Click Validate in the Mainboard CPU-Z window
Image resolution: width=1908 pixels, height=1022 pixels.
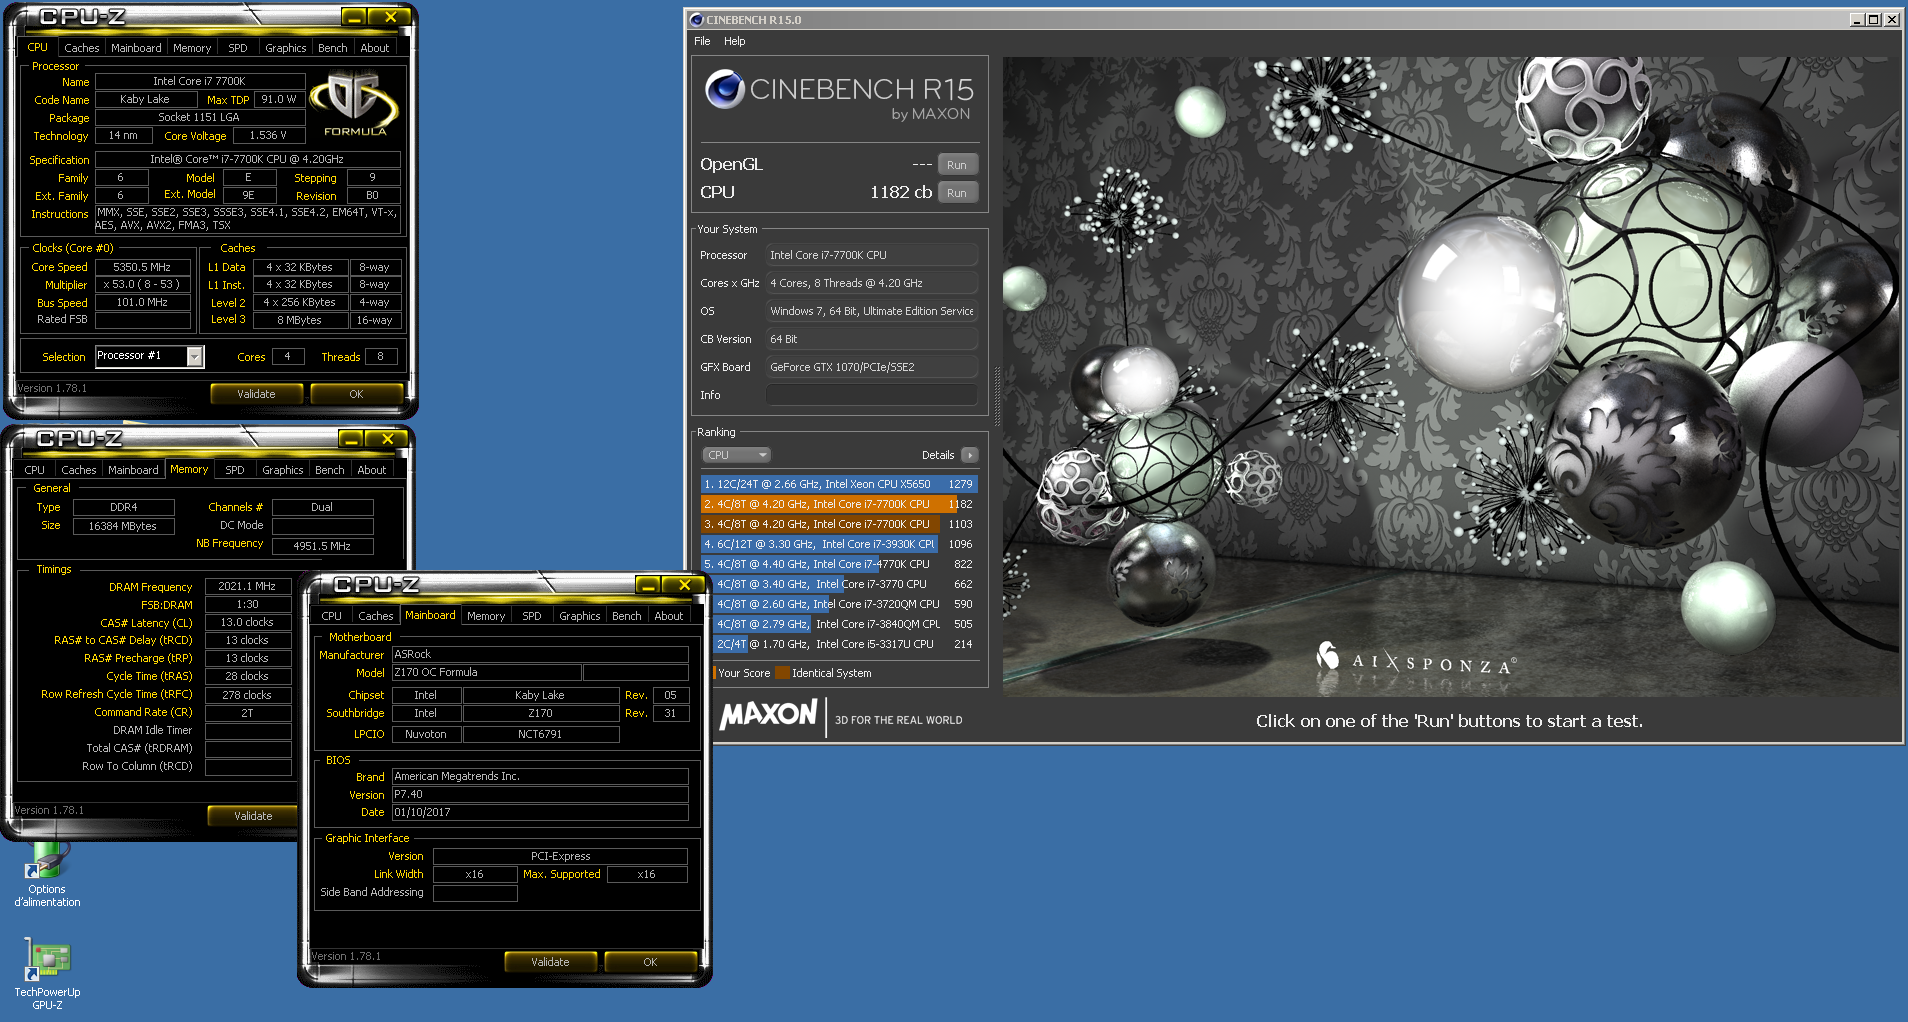click(x=550, y=962)
